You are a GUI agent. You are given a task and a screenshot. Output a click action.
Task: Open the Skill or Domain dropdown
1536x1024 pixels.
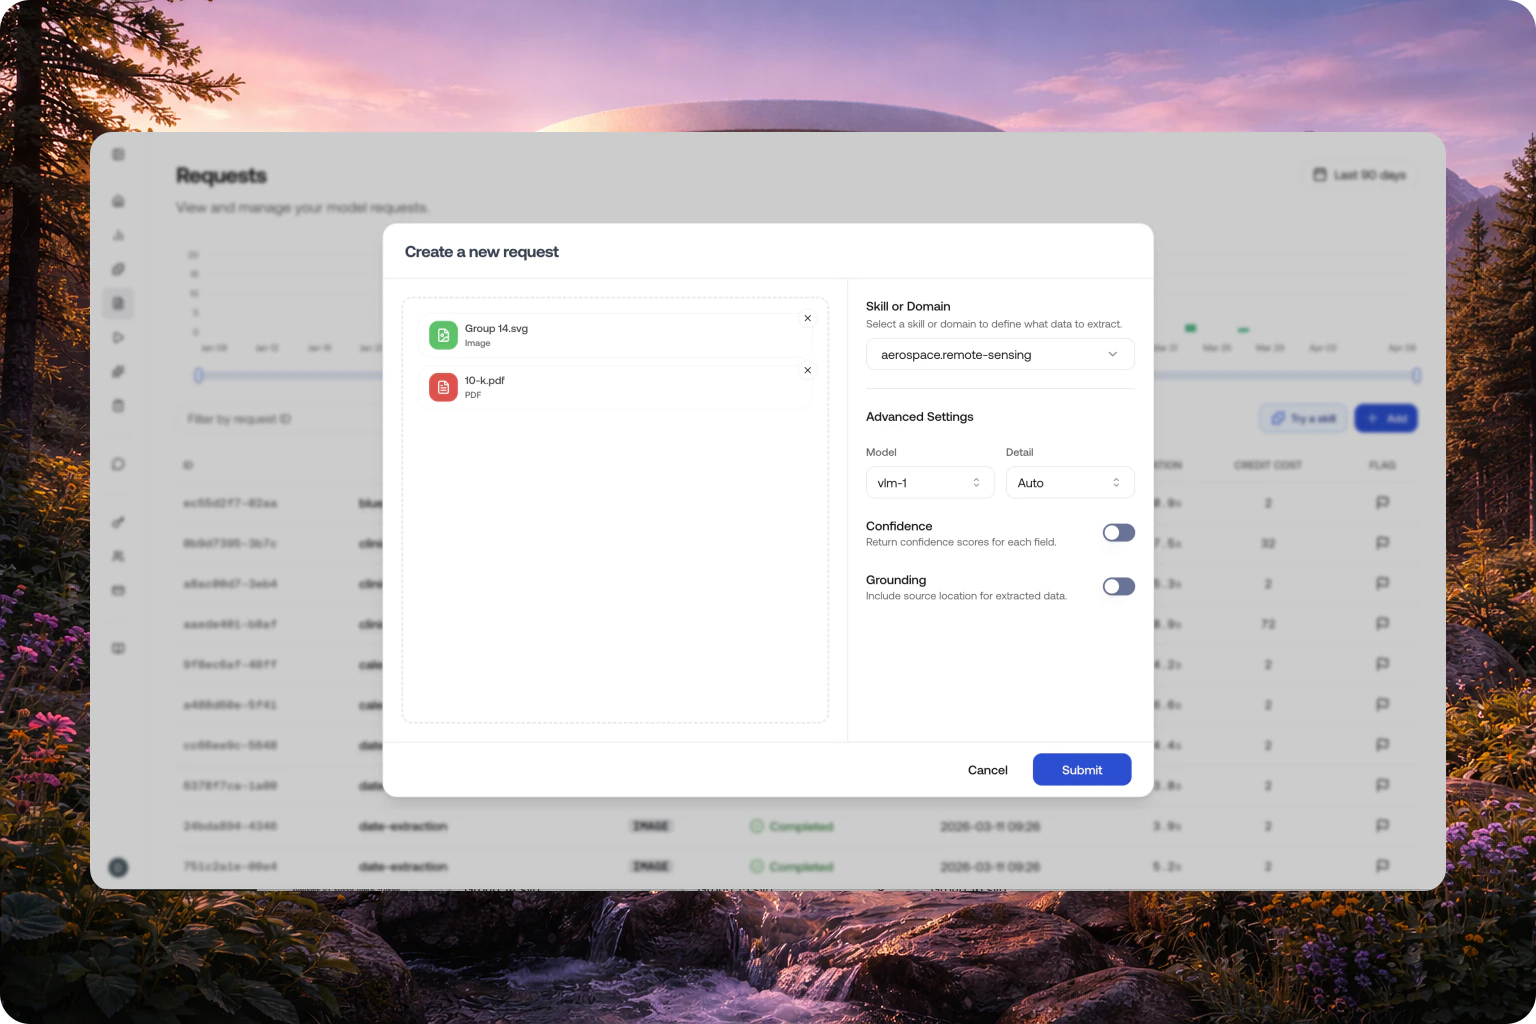point(999,354)
